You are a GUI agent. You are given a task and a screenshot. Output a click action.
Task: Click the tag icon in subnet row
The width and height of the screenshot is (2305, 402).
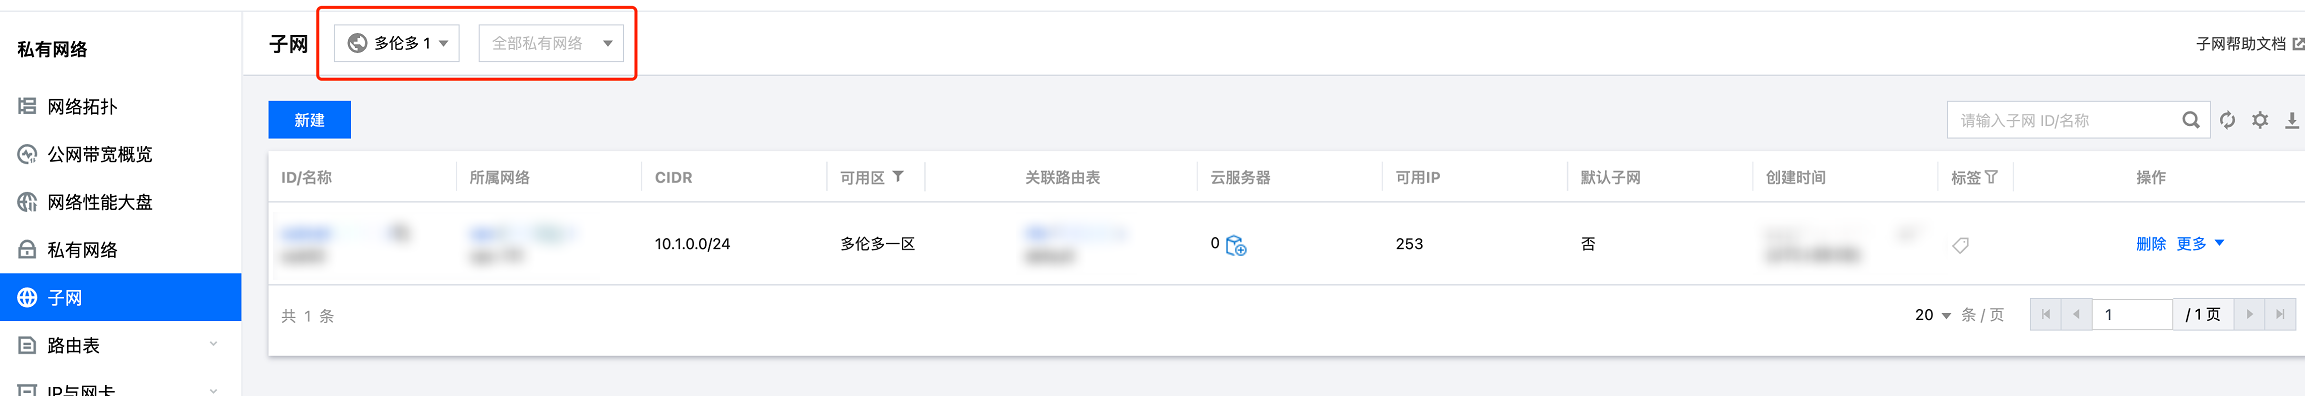1960,245
